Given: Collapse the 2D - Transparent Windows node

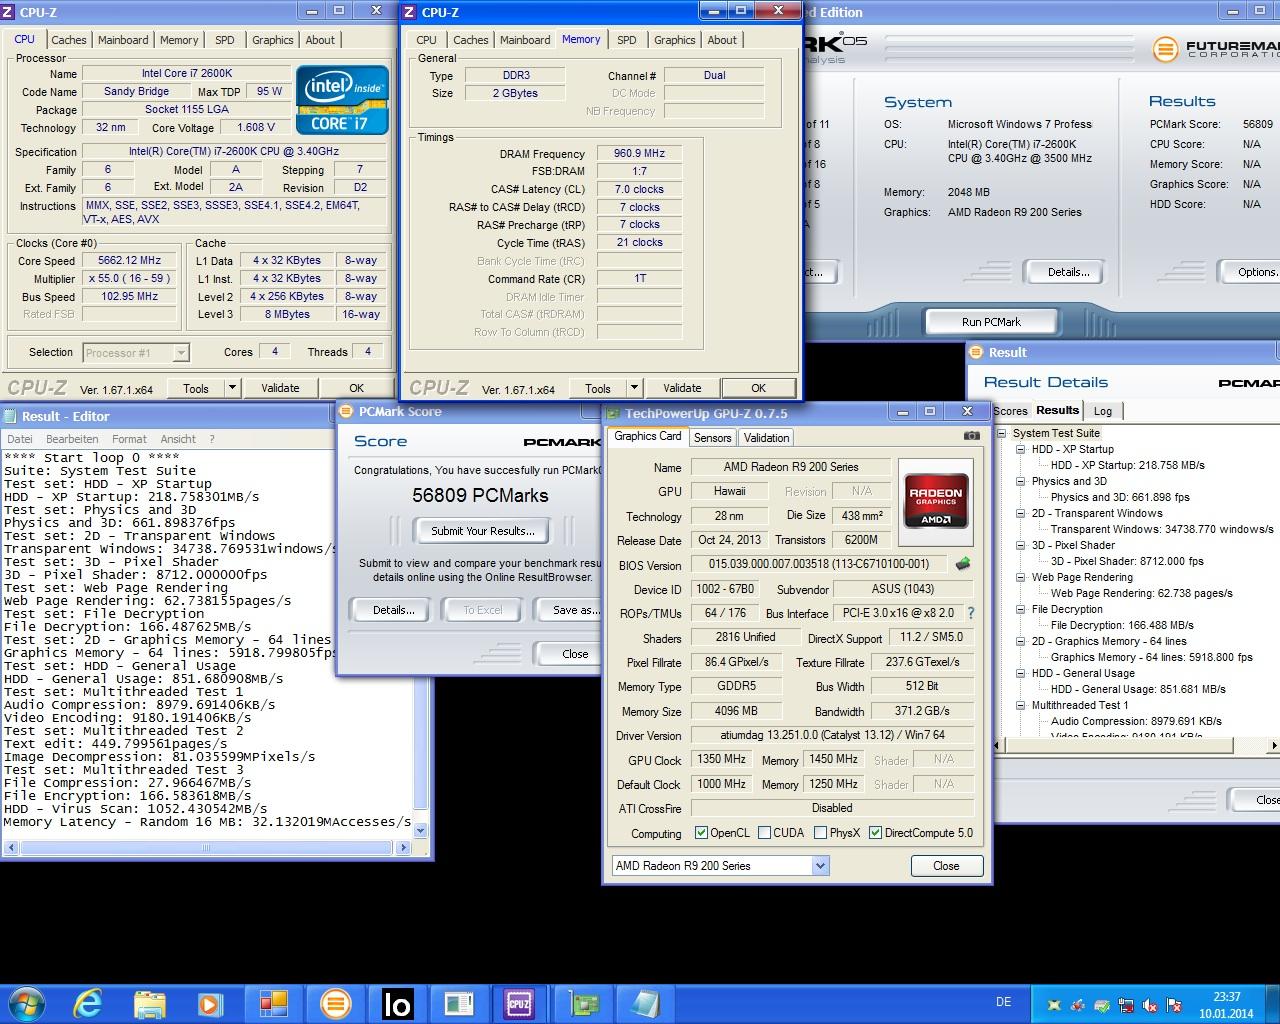Looking at the screenshot, I should tap(1021, 513).
